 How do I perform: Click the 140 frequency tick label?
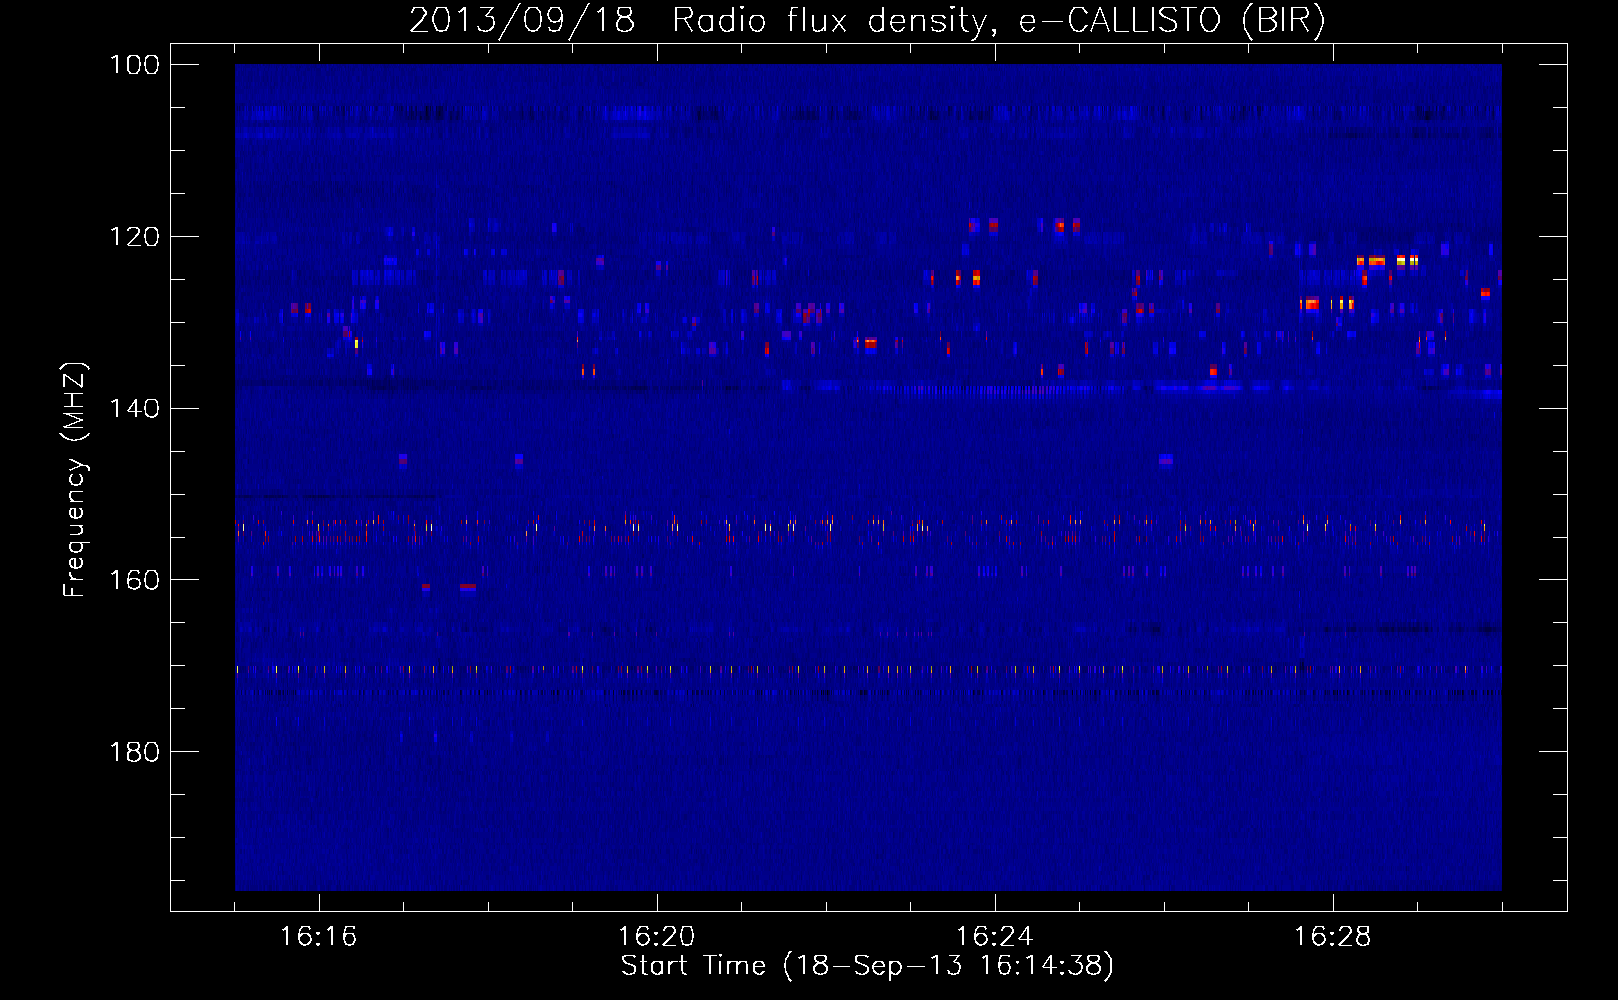133,409
